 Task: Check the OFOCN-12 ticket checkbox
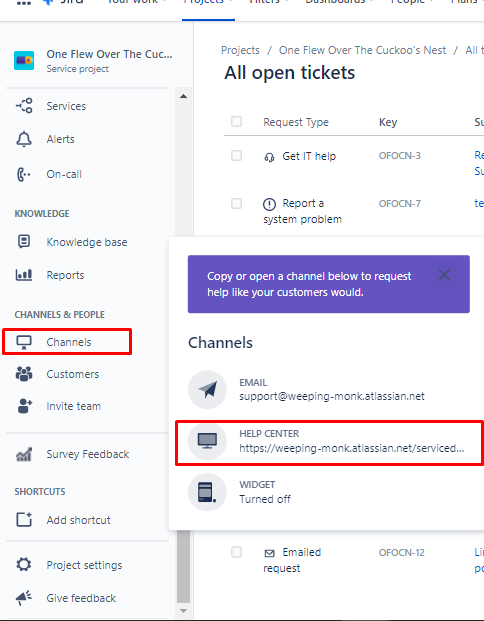pyautogui.click(x=236, y=552)
